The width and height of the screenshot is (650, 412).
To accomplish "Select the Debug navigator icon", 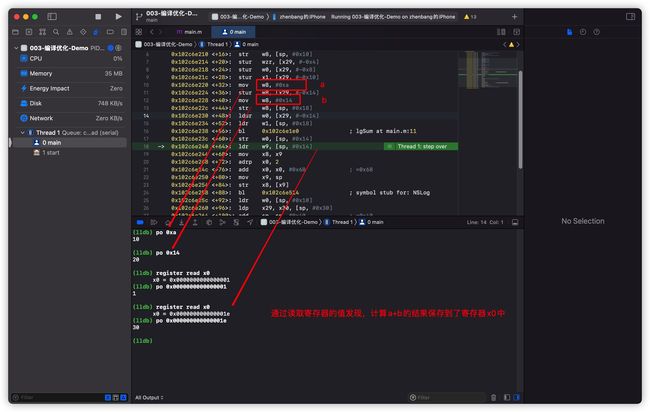I will 96,32.
